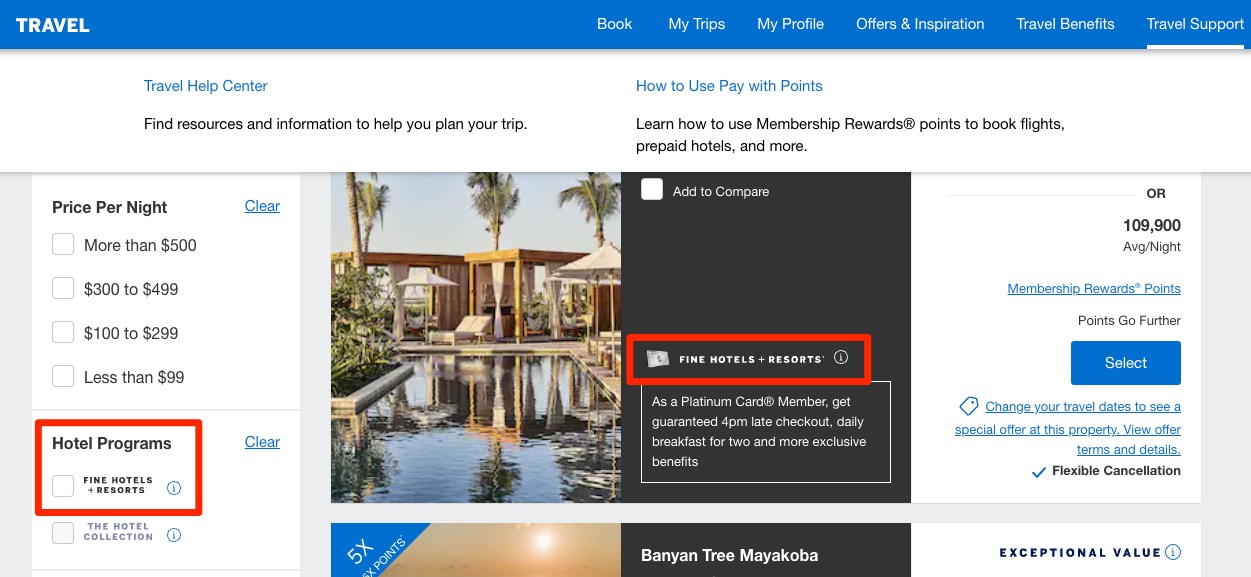The height and width of the screenshot is (577, 1251).
Task: Click info icon on hotel card Fine Hotels badge
Action: click(841, 357)
